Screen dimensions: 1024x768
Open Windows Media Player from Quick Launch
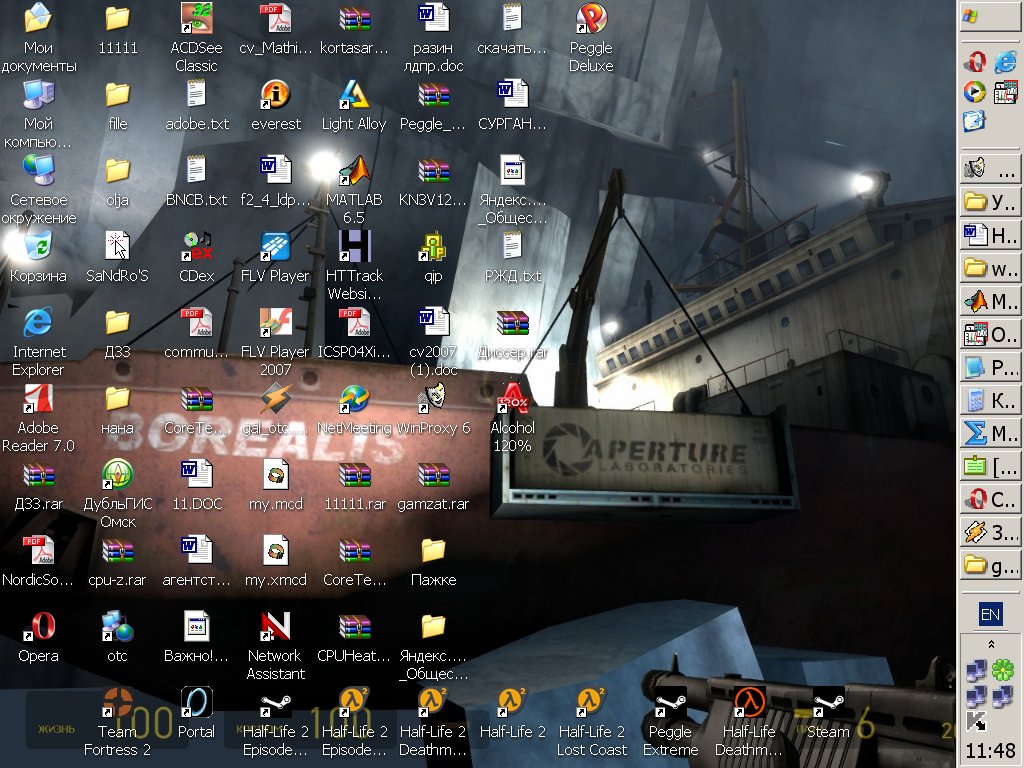click(x=976, y=92)
